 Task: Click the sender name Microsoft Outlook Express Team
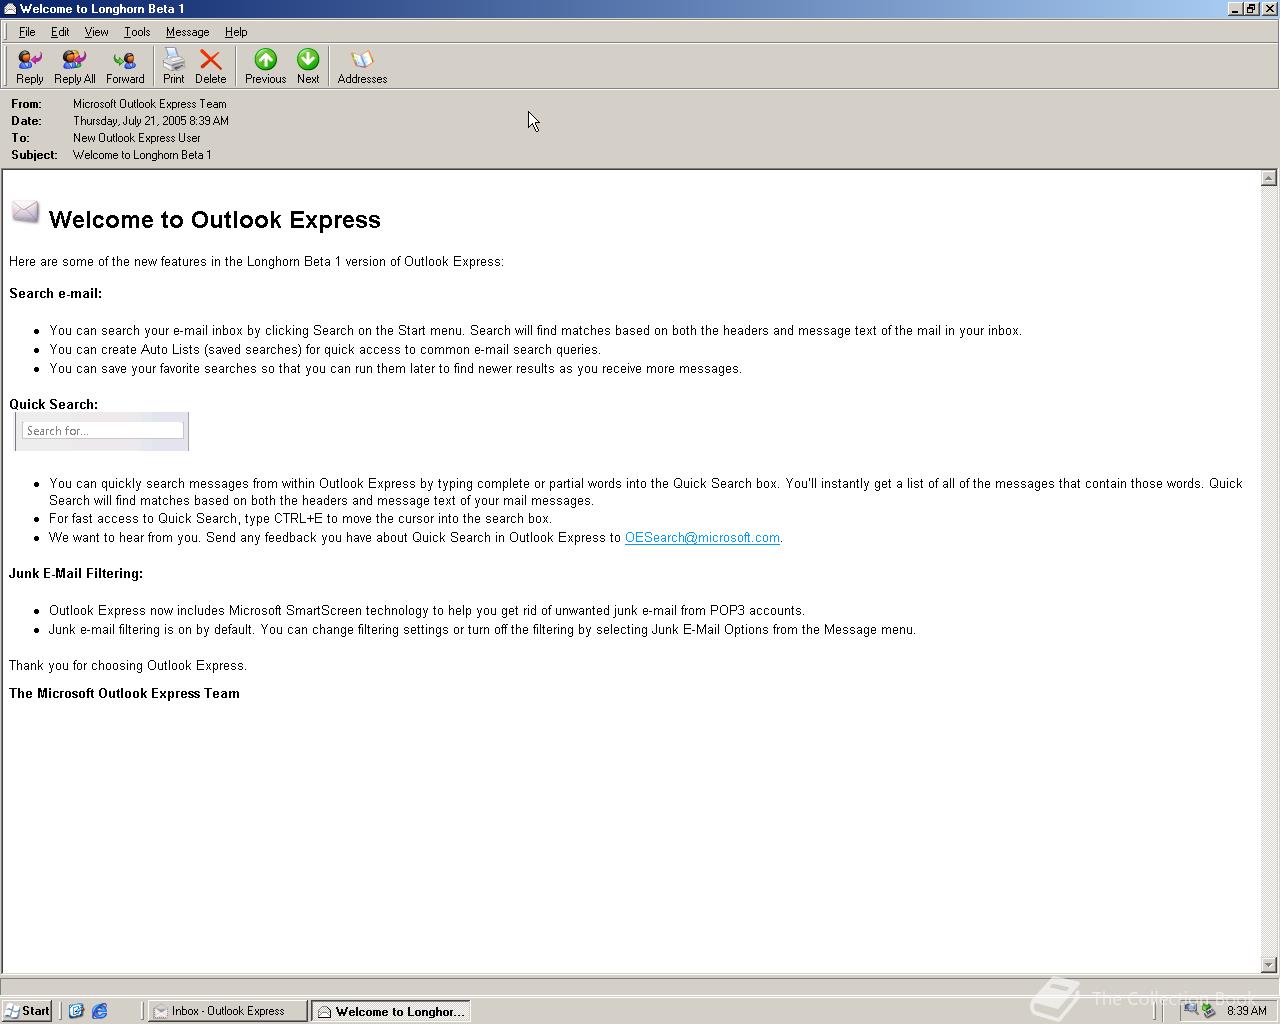(x=150, y=104)
